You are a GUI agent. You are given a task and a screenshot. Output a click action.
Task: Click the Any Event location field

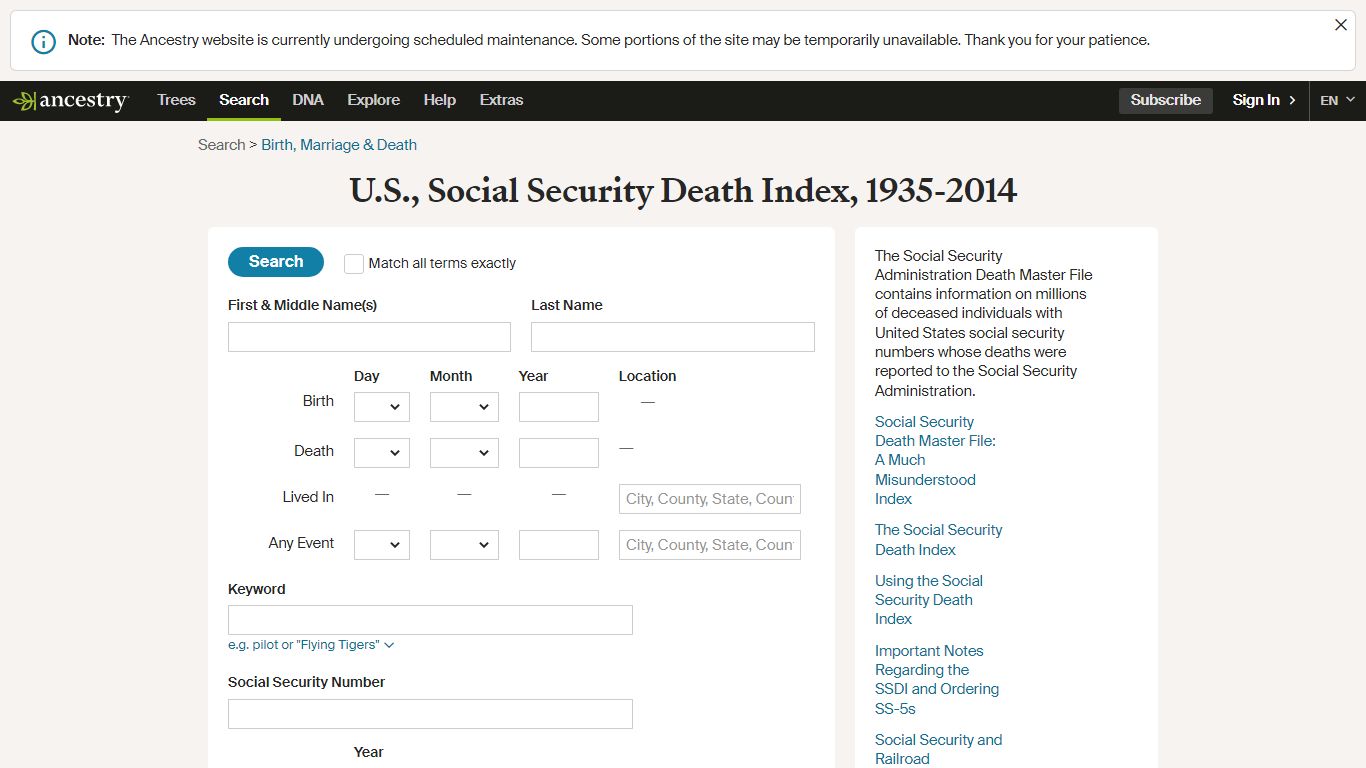coord(710,545)
